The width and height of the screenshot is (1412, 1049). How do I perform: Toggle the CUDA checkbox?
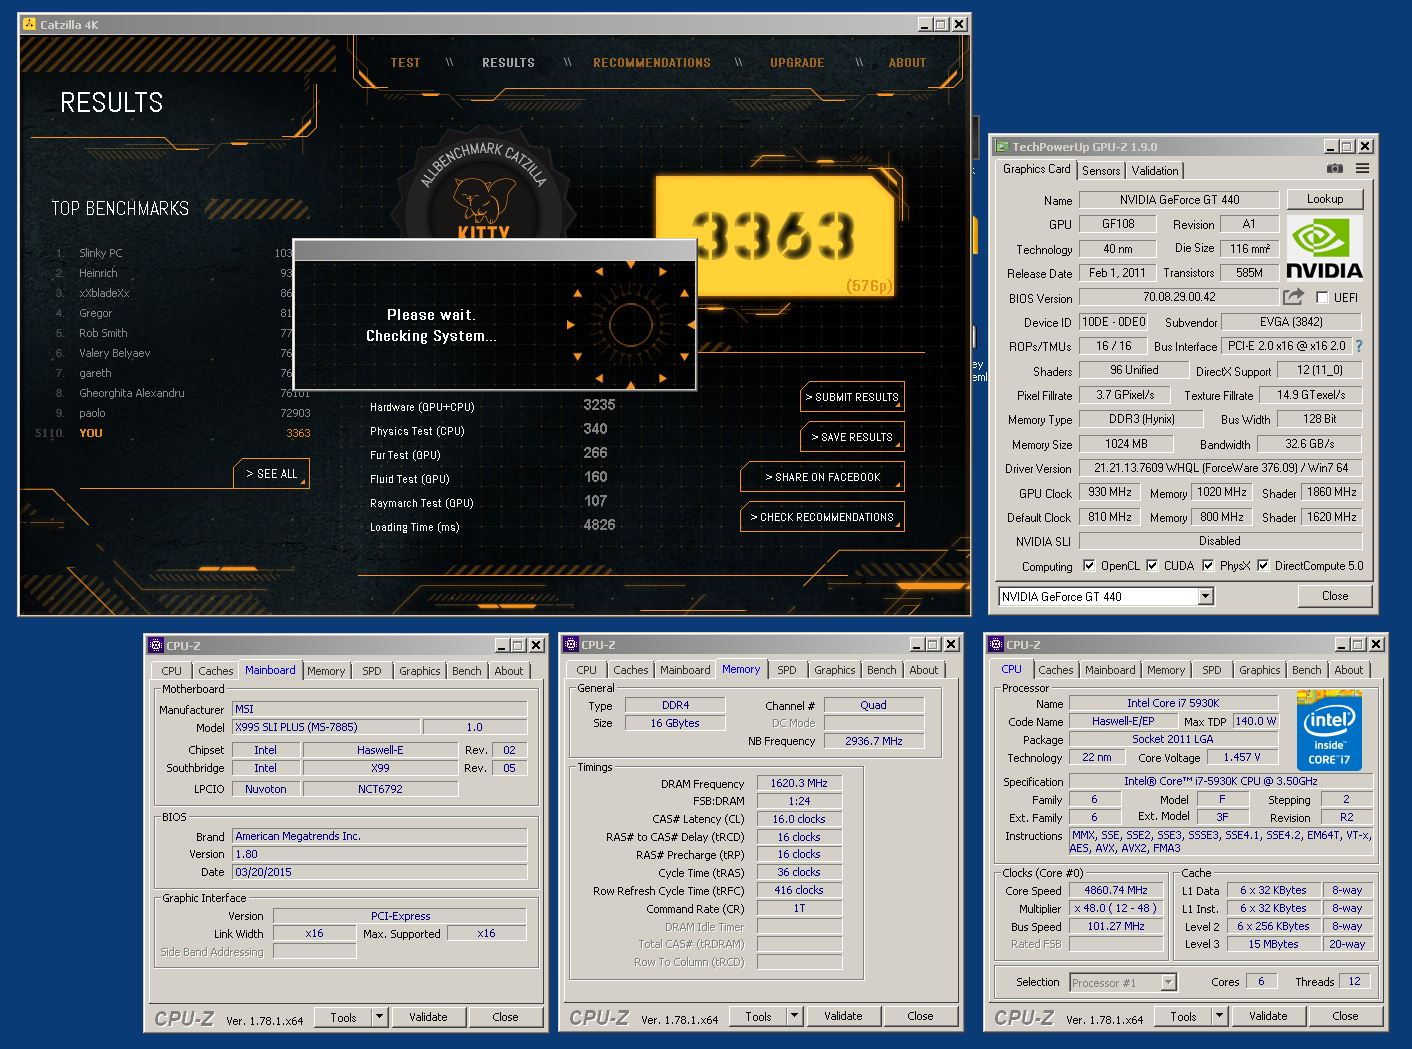[1152, 565]
